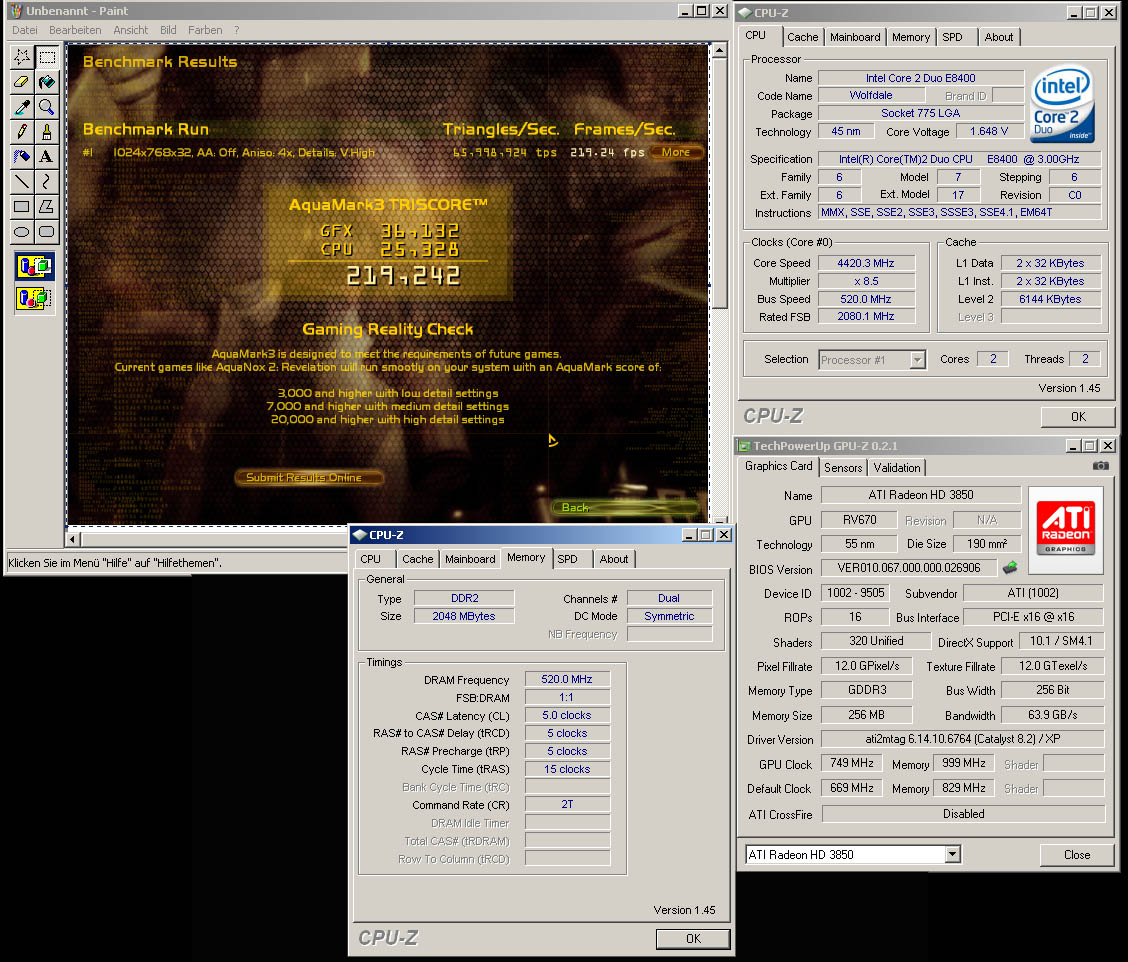Pick the Color Picker eyedropper tool
Image resolution: width=1128 pixels, height=962 pixels.
click(x=22, y=107)
